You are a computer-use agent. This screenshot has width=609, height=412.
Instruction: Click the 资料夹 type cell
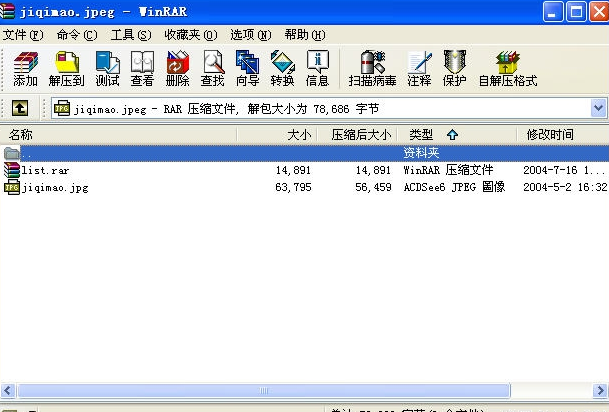tap(421, 153)
